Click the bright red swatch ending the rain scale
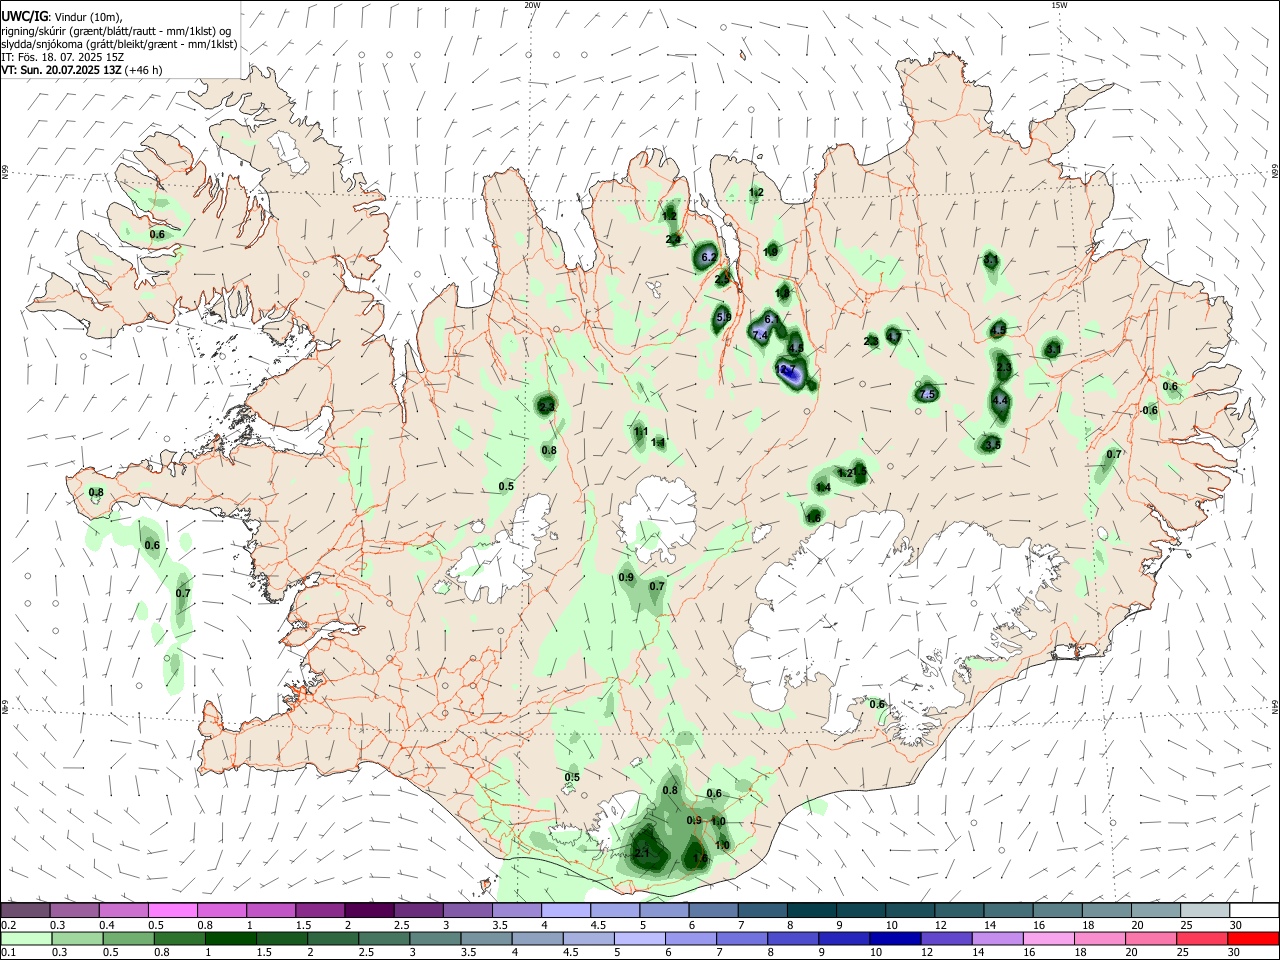Viewport: 1280px width, 960px height. pos(1253,939)
